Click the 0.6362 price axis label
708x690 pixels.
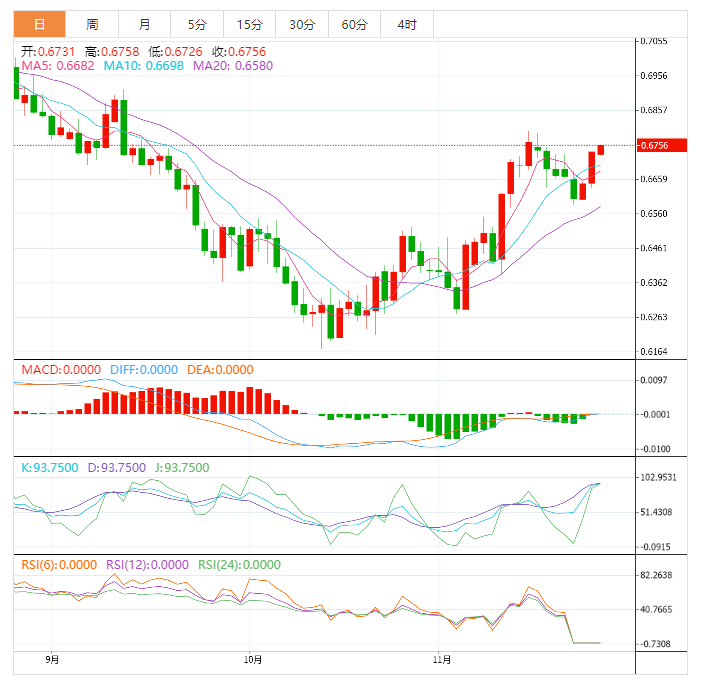(x=653, y=283)
